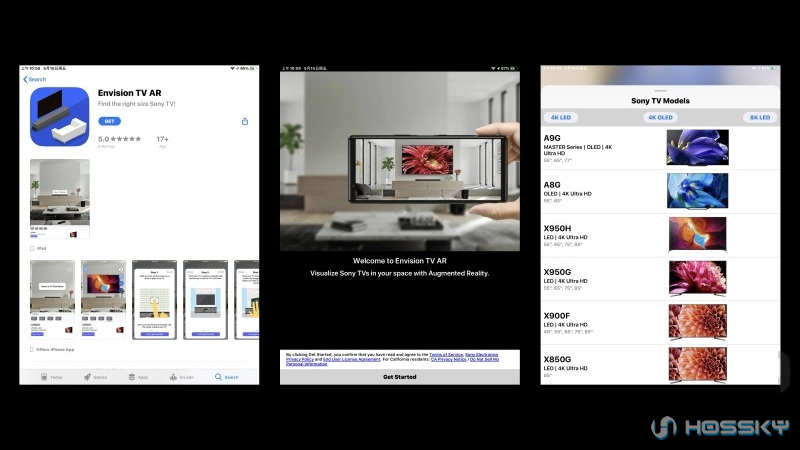Screen dimensions: 800x450
Task: Click the Sony TV Models title
Action: click(x=660, y=101)
